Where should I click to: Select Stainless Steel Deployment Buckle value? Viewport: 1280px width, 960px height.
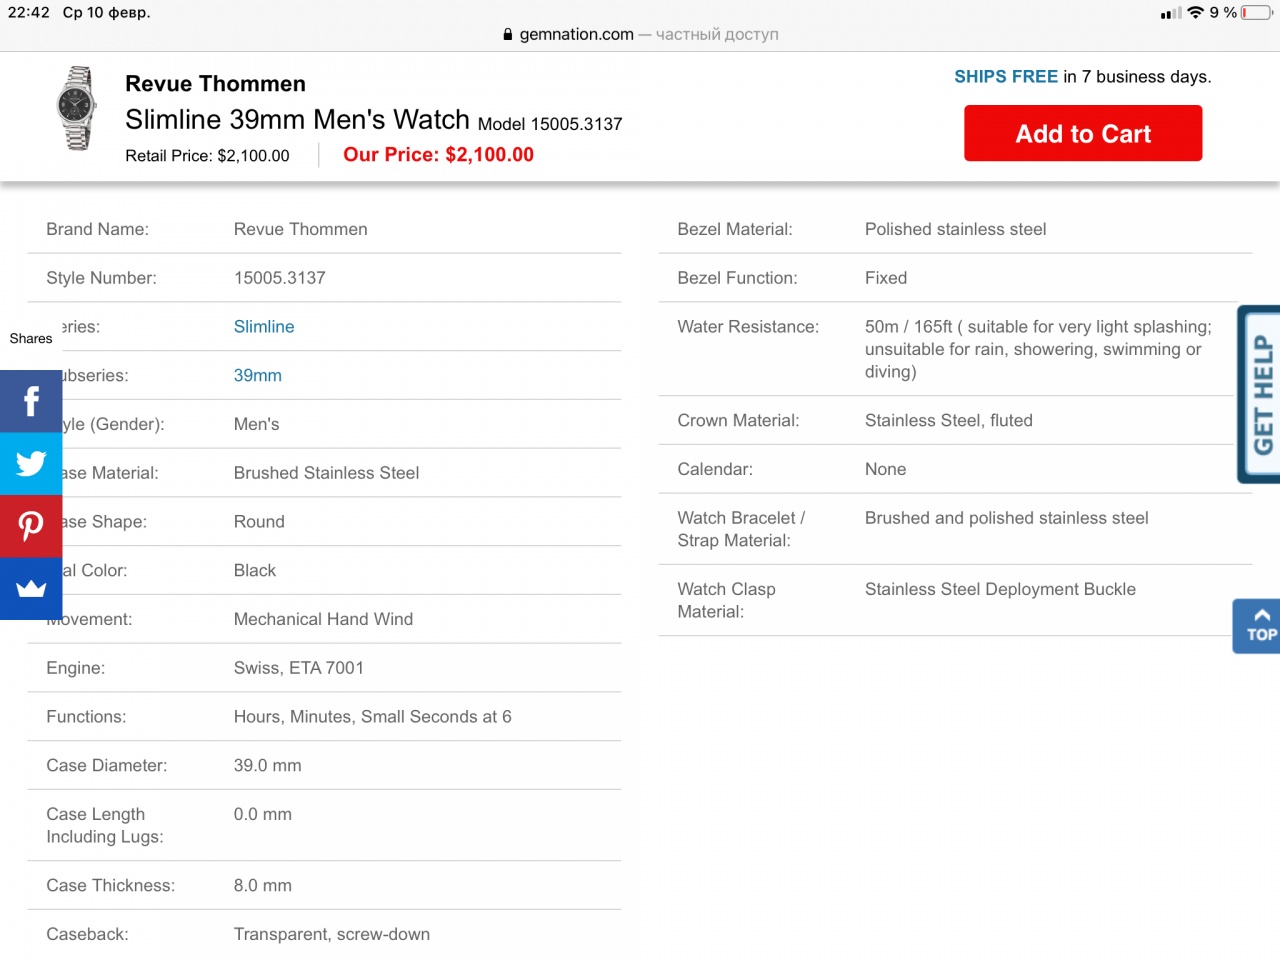(x=1000, y=590)
